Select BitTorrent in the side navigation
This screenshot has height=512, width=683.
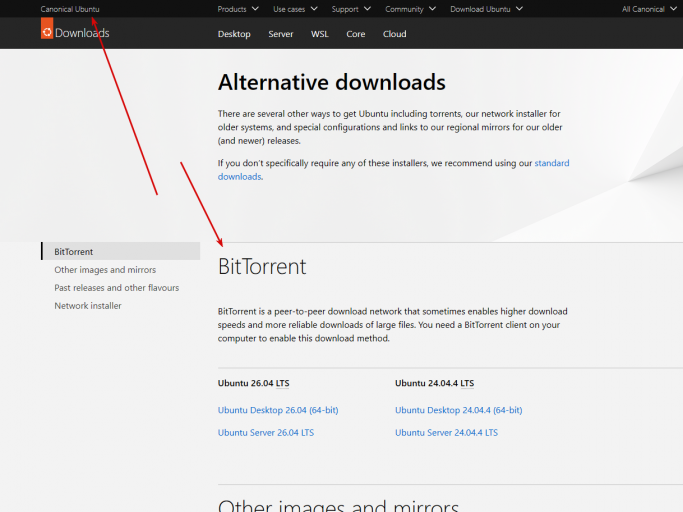[x=121, y=251]
